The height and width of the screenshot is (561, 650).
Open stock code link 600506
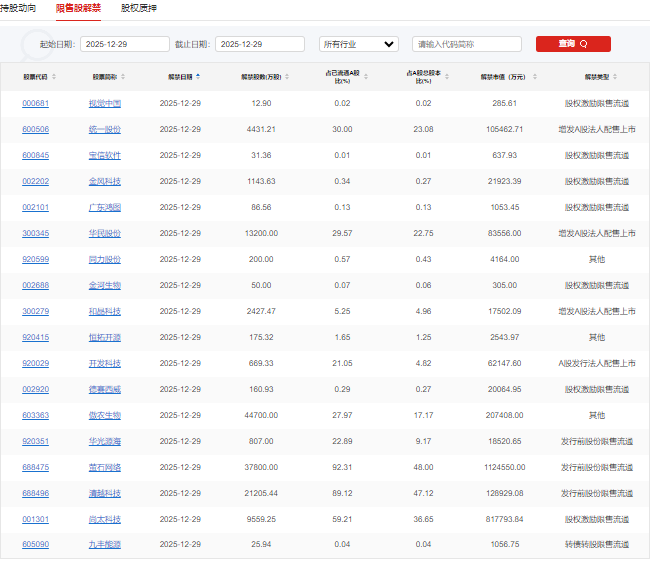coord(35,129)
